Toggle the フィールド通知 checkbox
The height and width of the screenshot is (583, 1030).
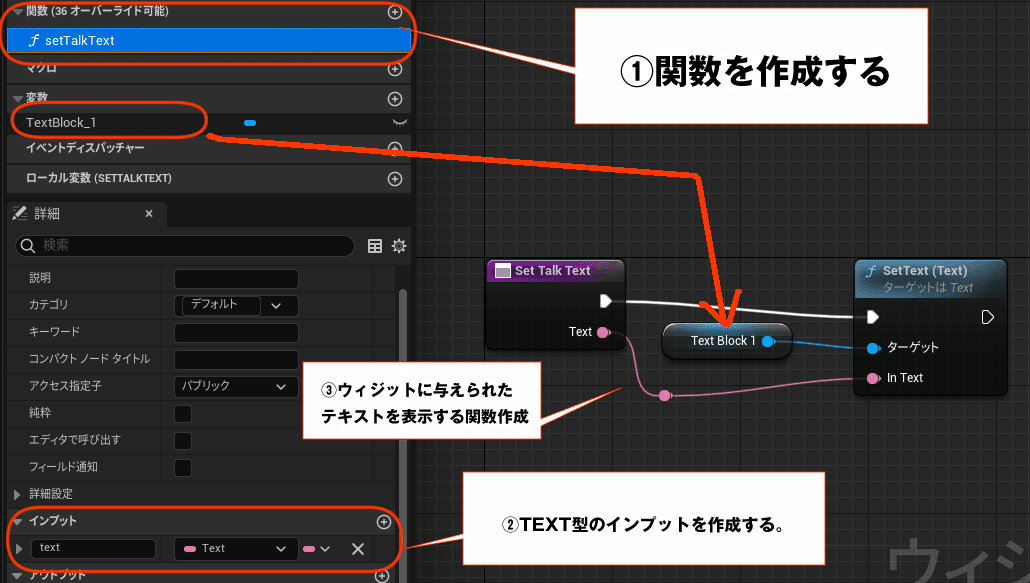pos(183,467)
